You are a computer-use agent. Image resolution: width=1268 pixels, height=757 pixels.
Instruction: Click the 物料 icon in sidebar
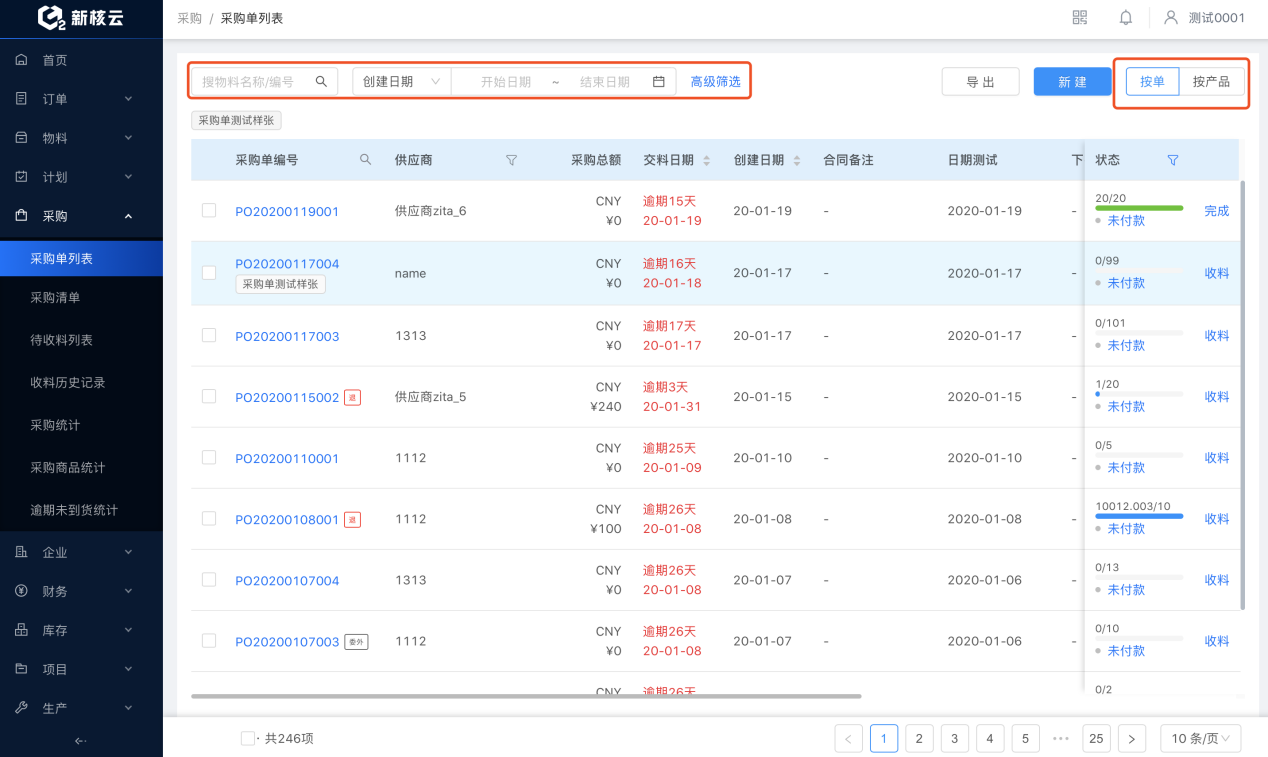[x=22, y=138]
